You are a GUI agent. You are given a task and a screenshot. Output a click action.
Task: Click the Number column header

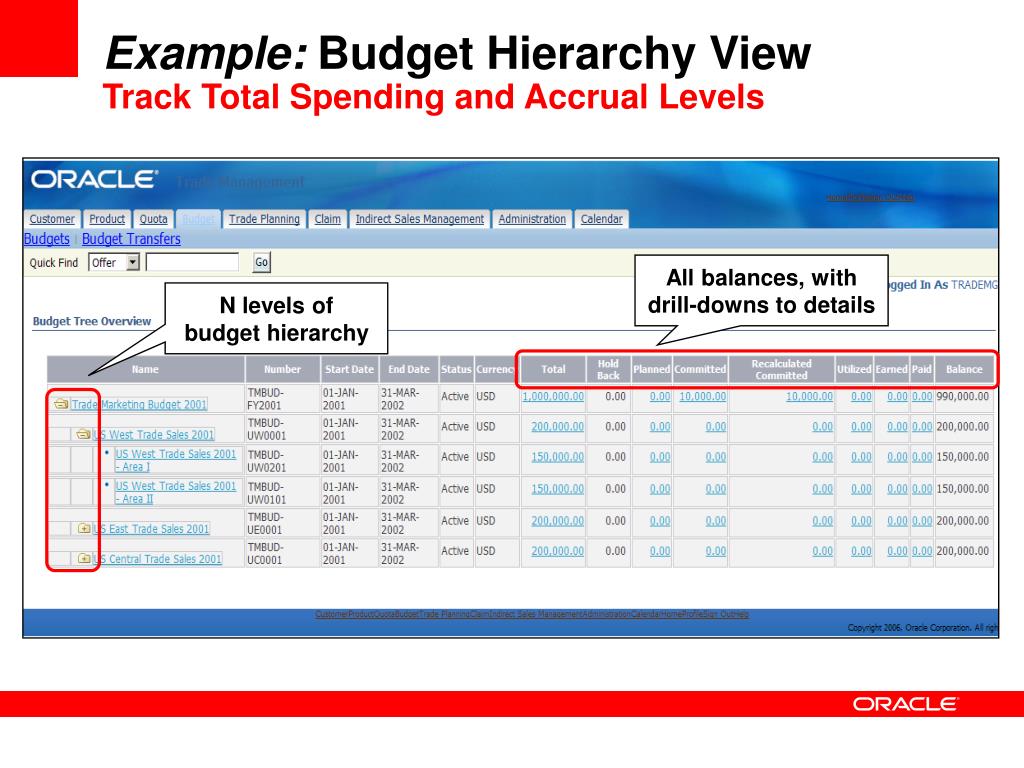tap(282, 369)
